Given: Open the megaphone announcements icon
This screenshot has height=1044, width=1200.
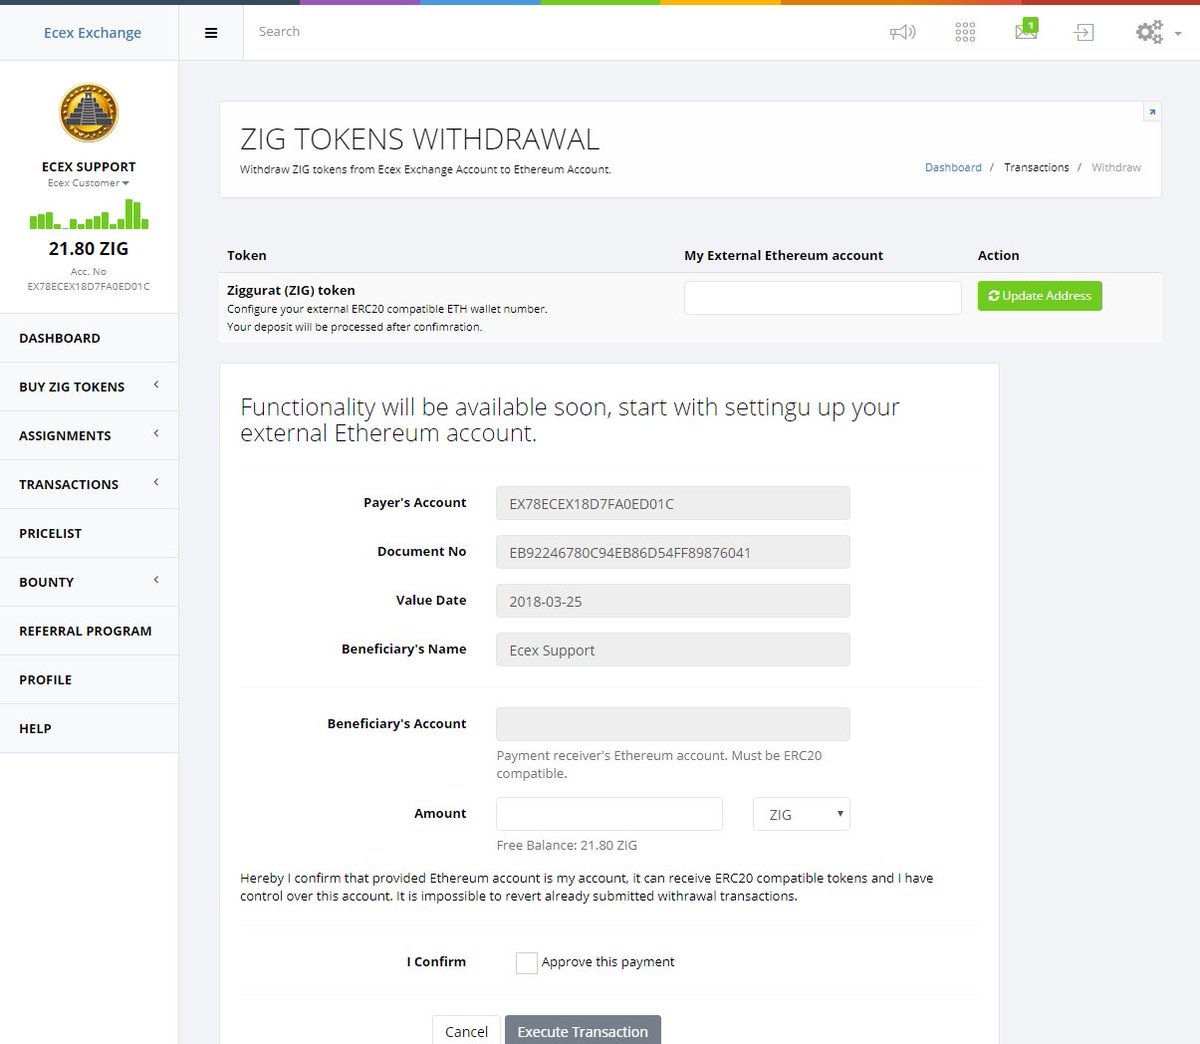Looking at the screenshot, I should 903,32.
